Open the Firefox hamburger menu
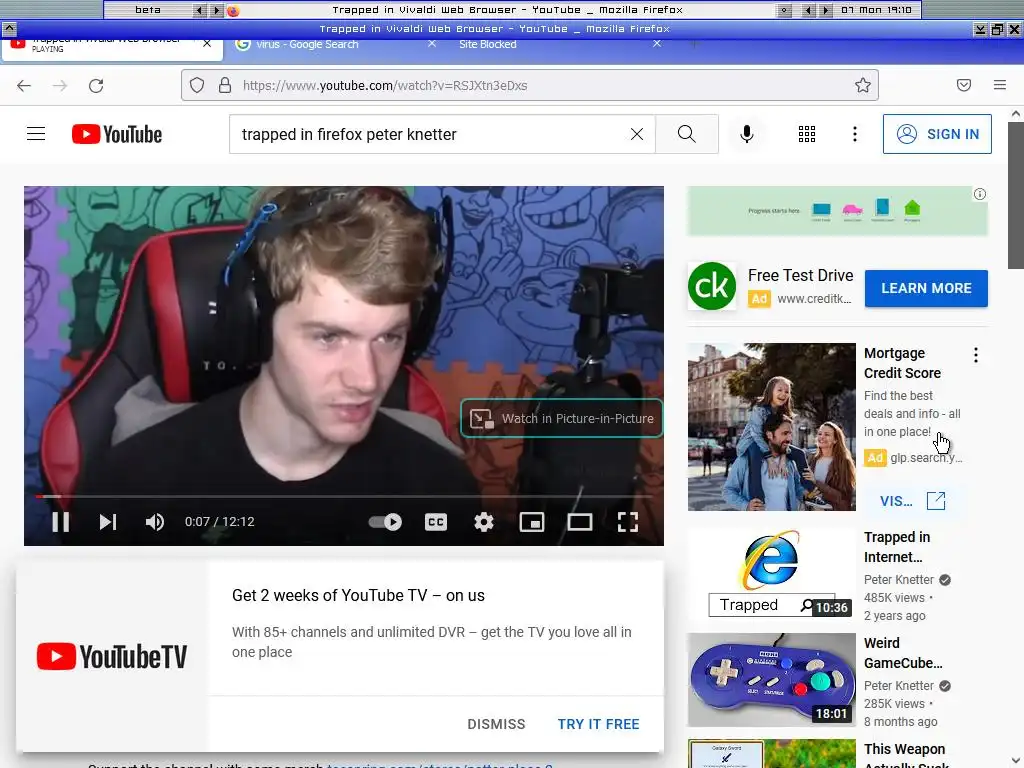Image resolution: width=1024 pixels, height=768 pixels. tap(1000, 85)
